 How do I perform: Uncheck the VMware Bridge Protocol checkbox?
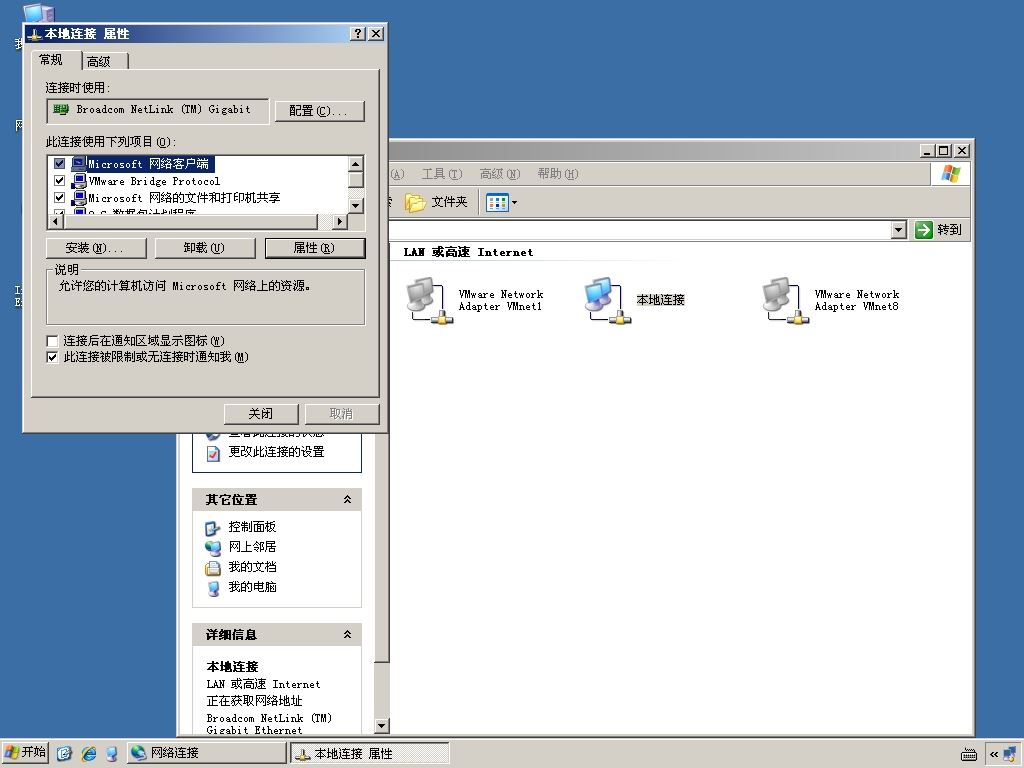(59, 180)
